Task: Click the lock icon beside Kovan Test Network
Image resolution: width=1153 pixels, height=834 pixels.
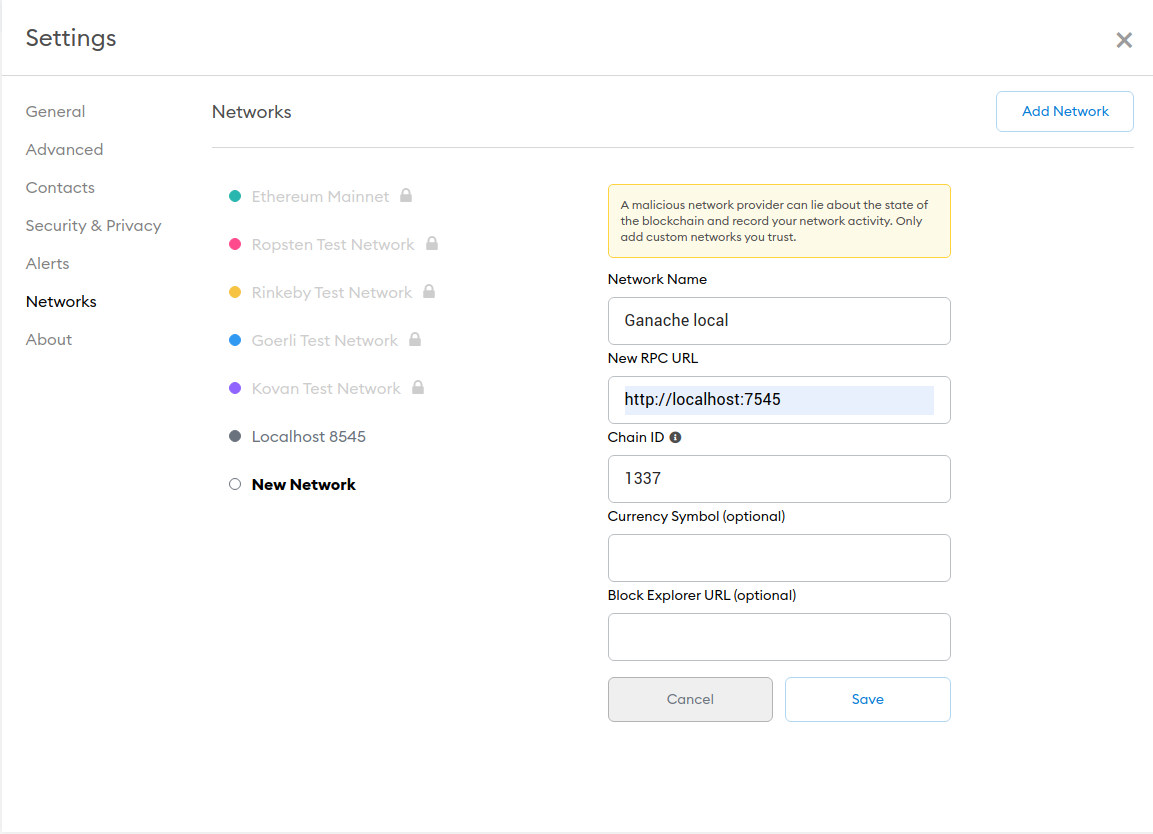Action: 418,387
